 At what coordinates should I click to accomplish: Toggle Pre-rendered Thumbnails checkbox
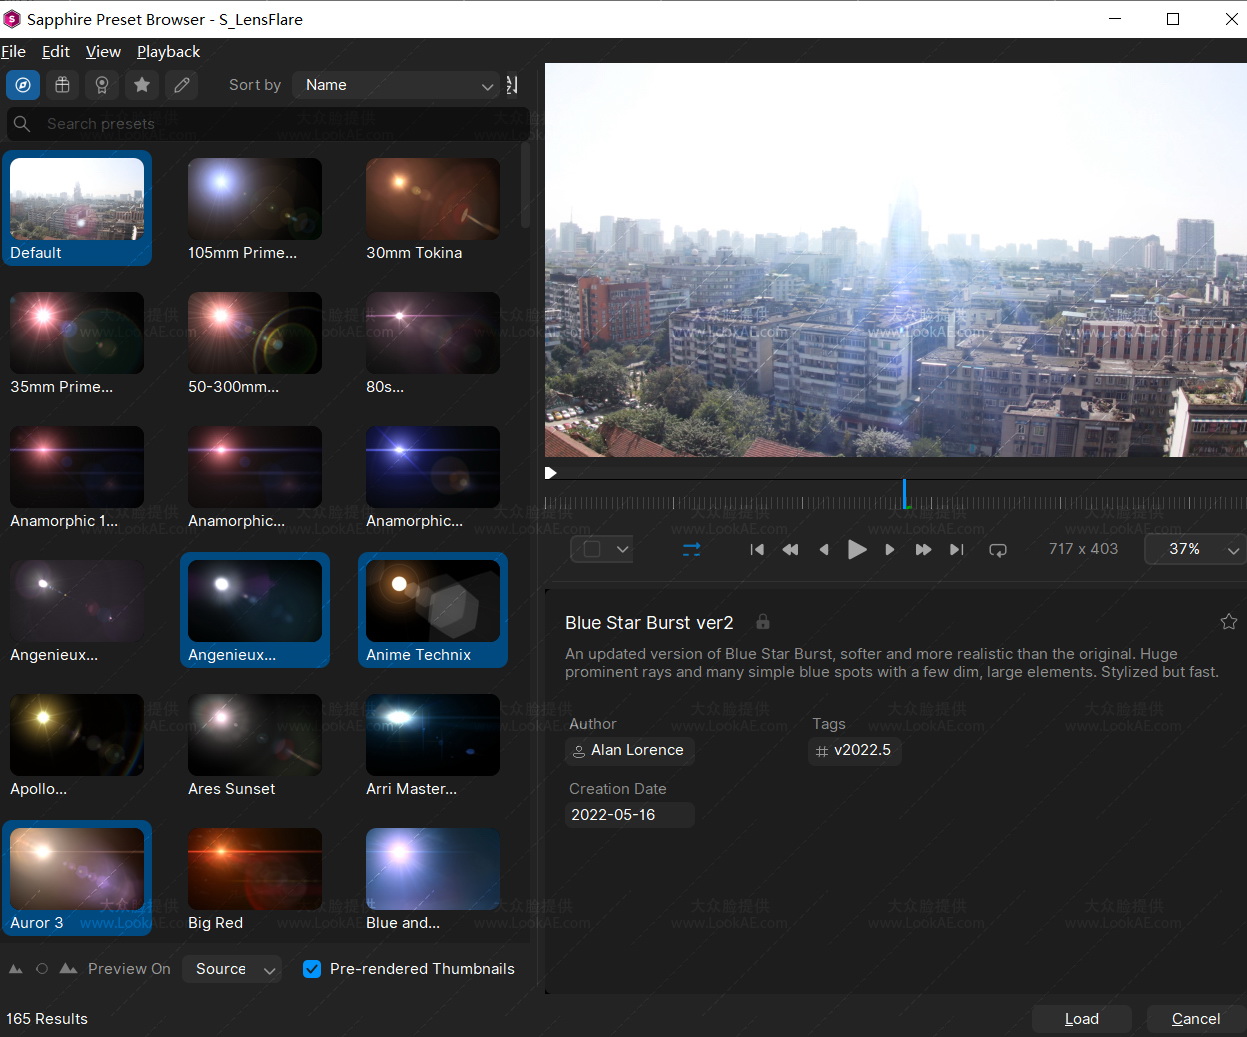pyautogui.click(x=312, y=969)
